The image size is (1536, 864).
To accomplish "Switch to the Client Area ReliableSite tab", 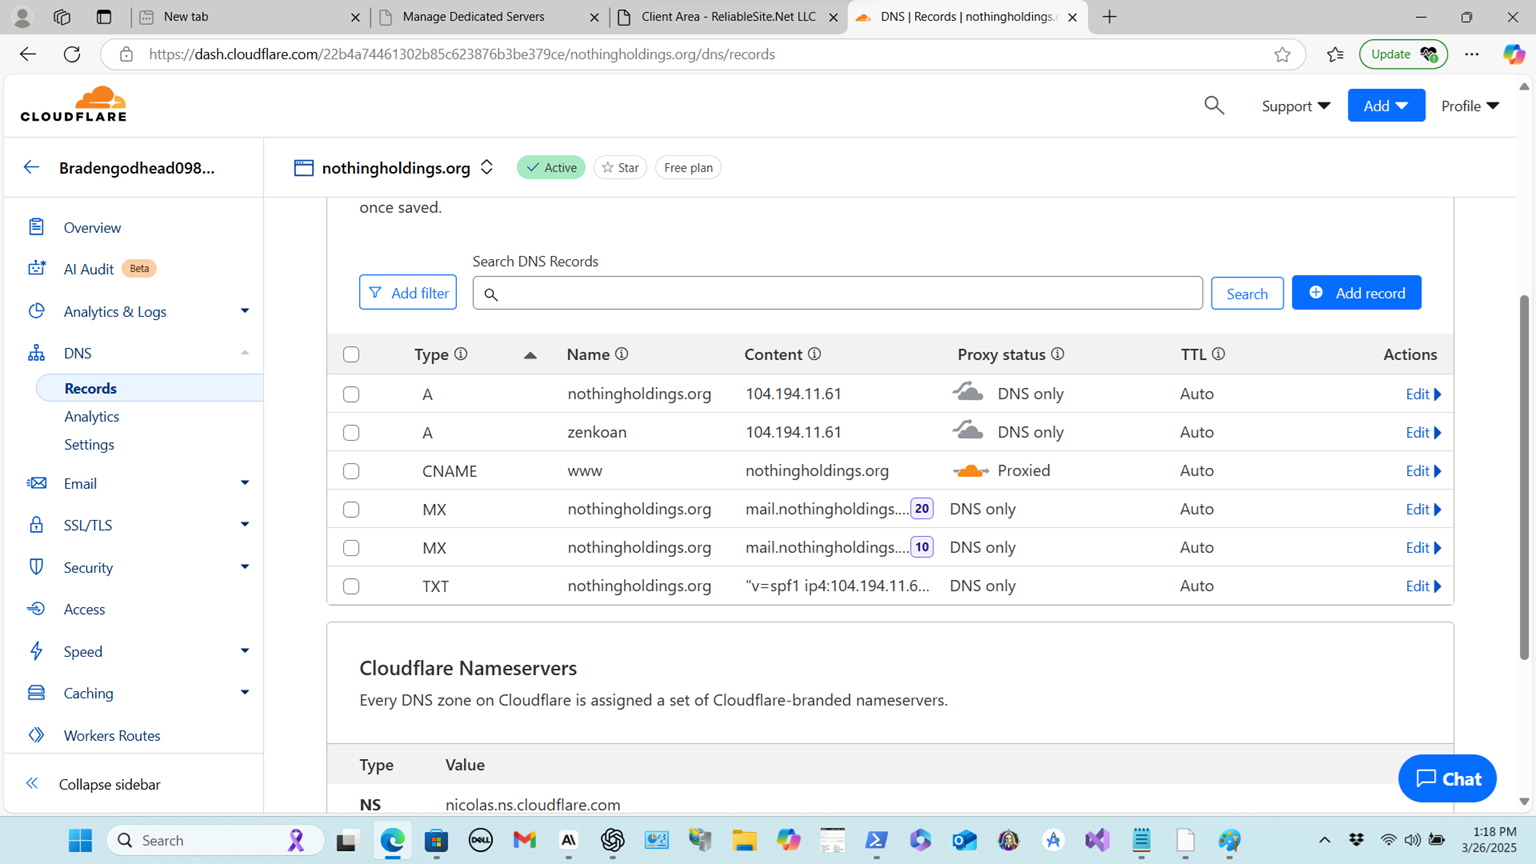I will point(728,17).
